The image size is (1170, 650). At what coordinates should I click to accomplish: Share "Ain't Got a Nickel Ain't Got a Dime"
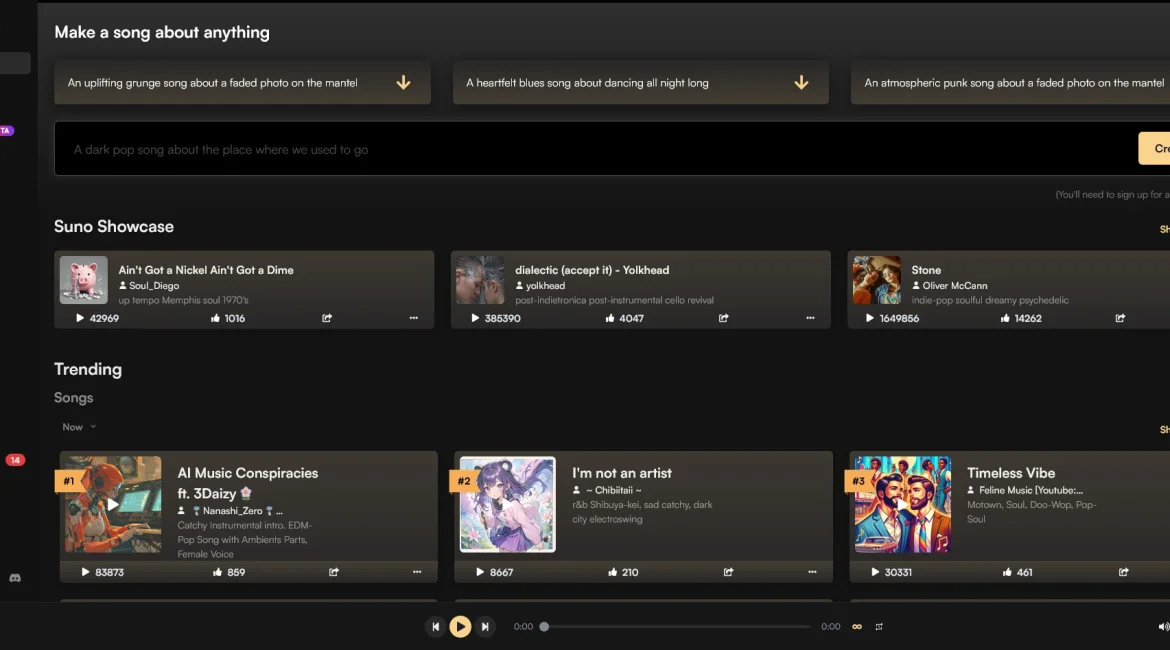327,318
